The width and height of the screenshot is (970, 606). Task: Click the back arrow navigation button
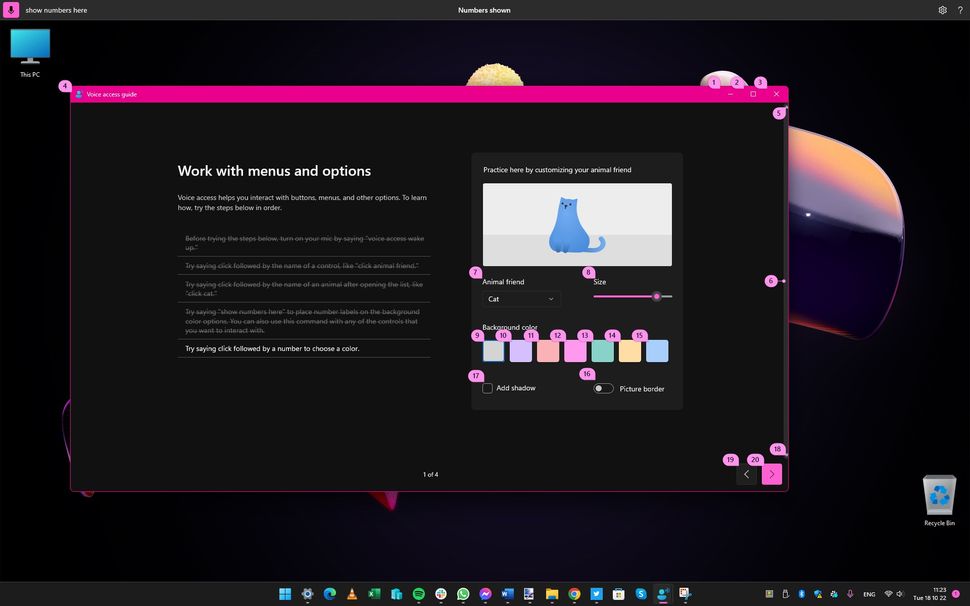[746, 473]
